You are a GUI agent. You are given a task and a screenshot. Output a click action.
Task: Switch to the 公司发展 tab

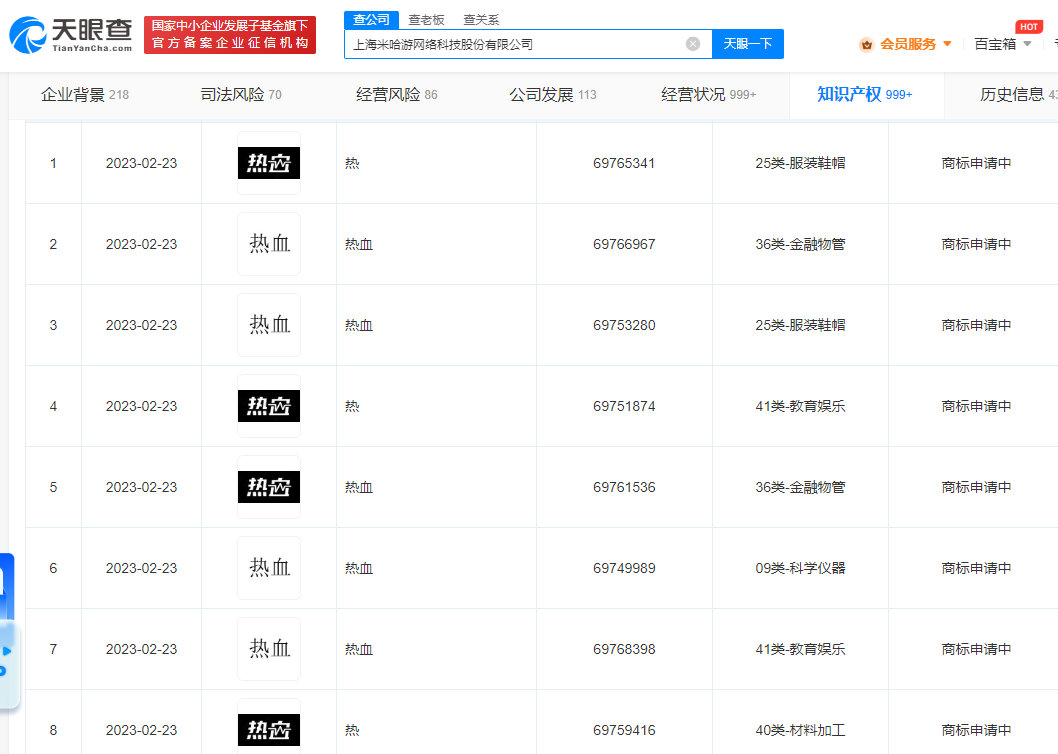pos(552,95)
